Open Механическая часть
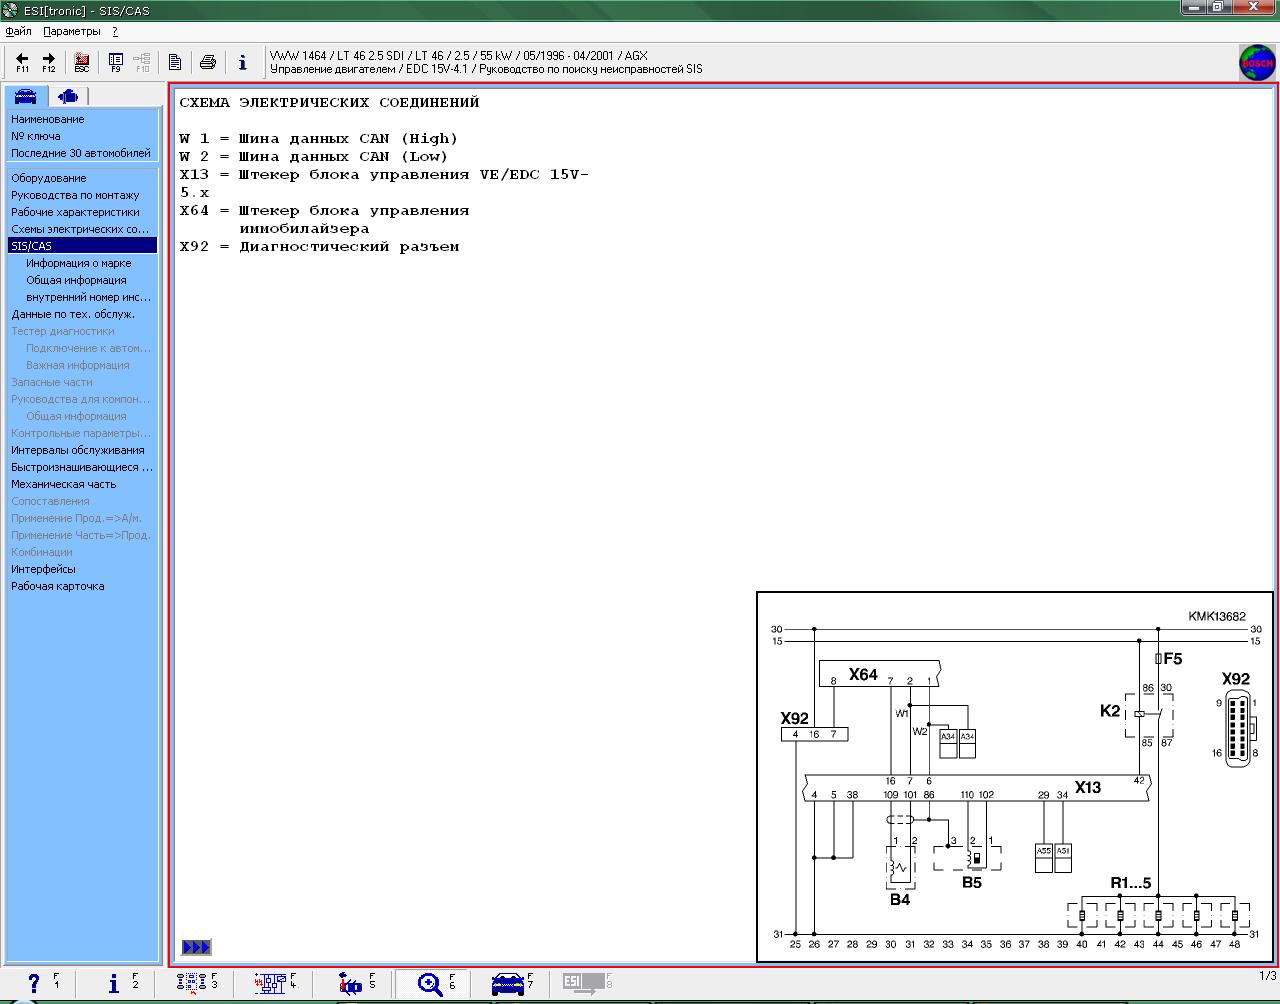This screenshot has width=1280, height=1004. (64, 484)
